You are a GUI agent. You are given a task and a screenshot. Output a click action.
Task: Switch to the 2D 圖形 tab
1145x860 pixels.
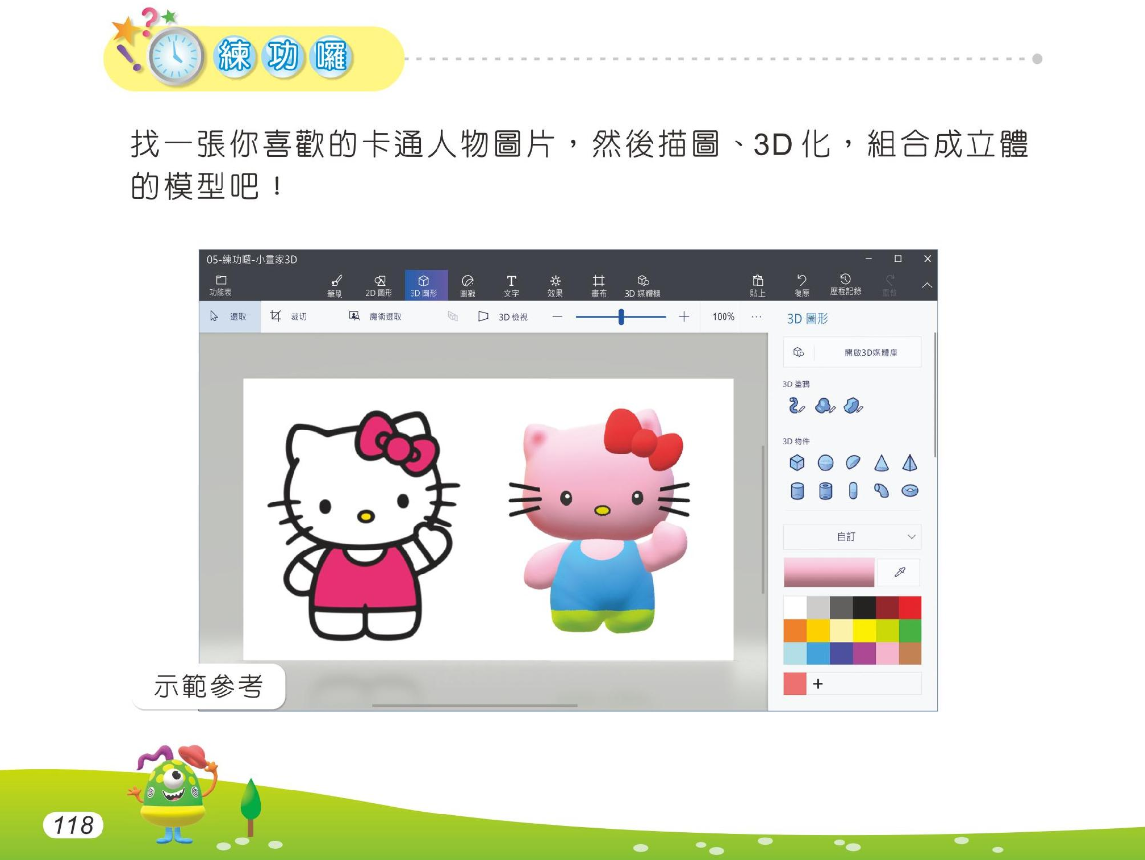379,285
